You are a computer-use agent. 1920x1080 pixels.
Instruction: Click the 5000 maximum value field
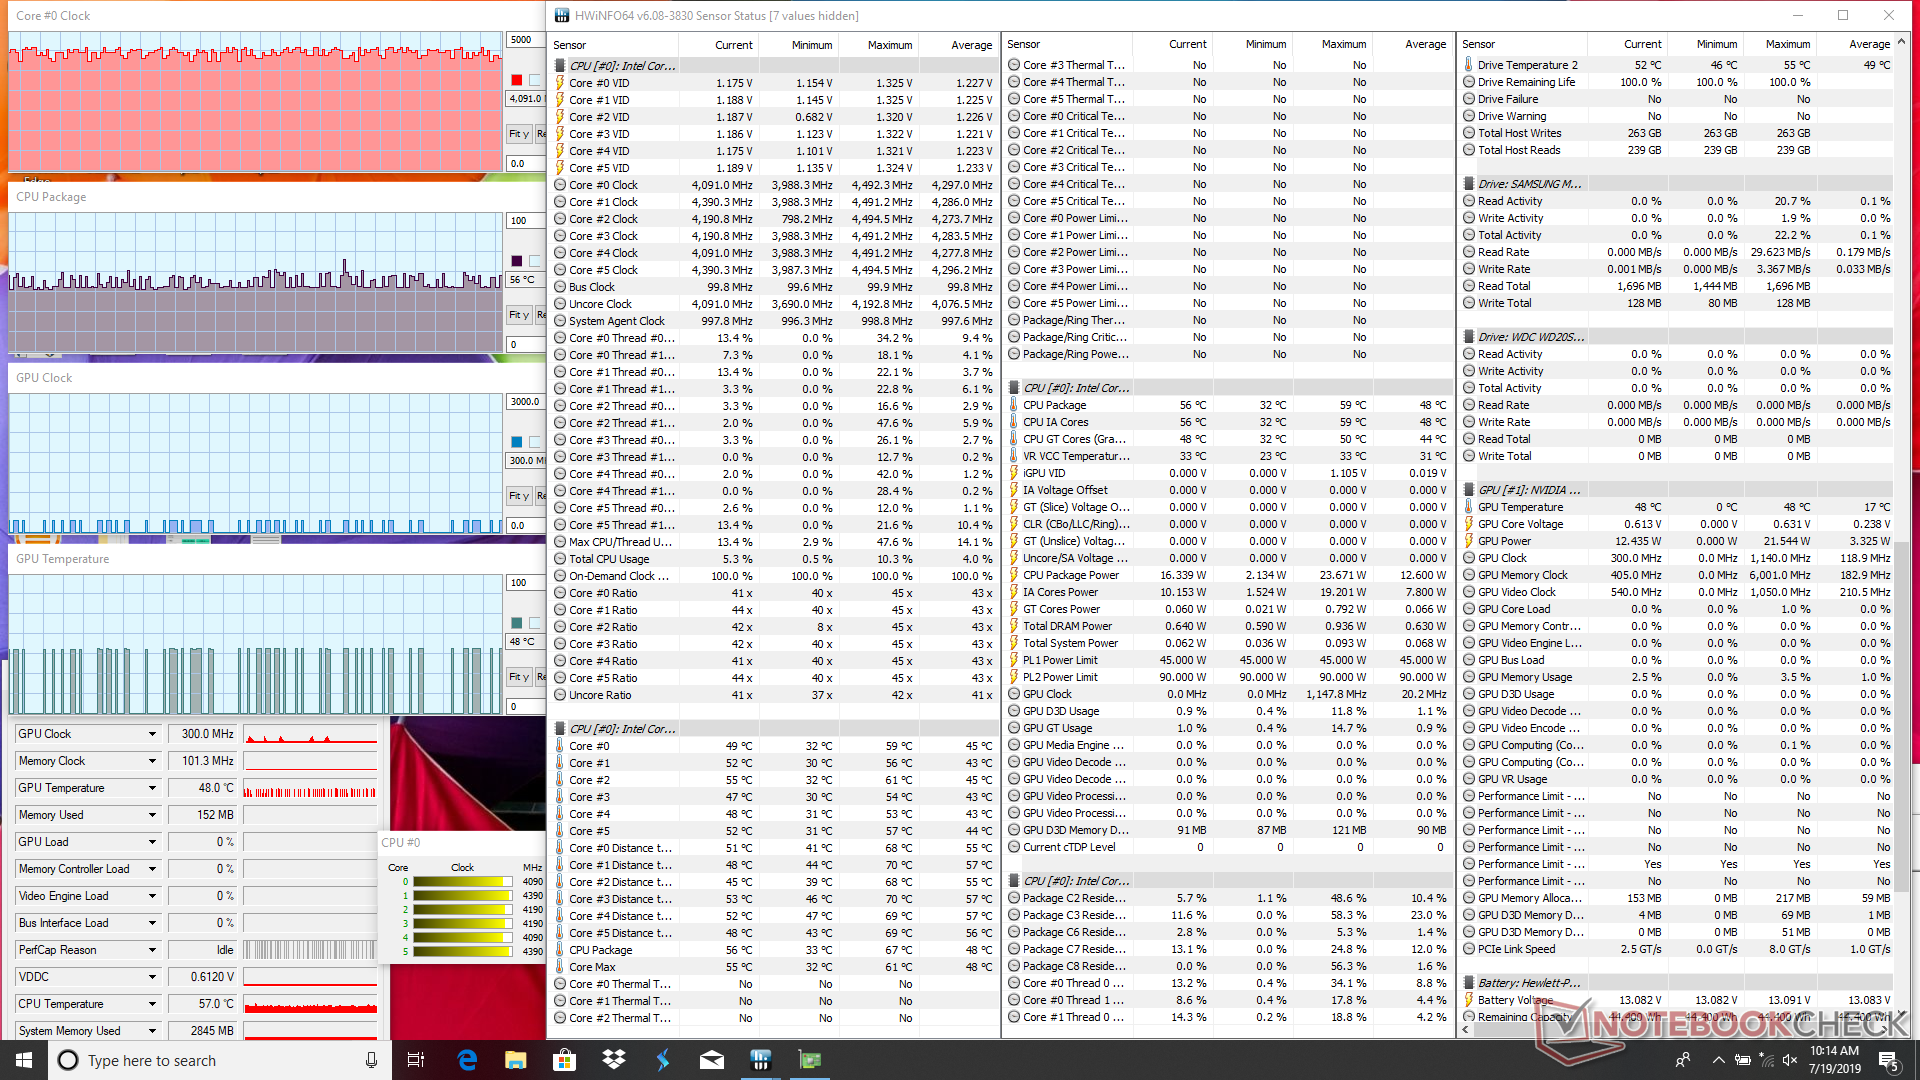524,40
